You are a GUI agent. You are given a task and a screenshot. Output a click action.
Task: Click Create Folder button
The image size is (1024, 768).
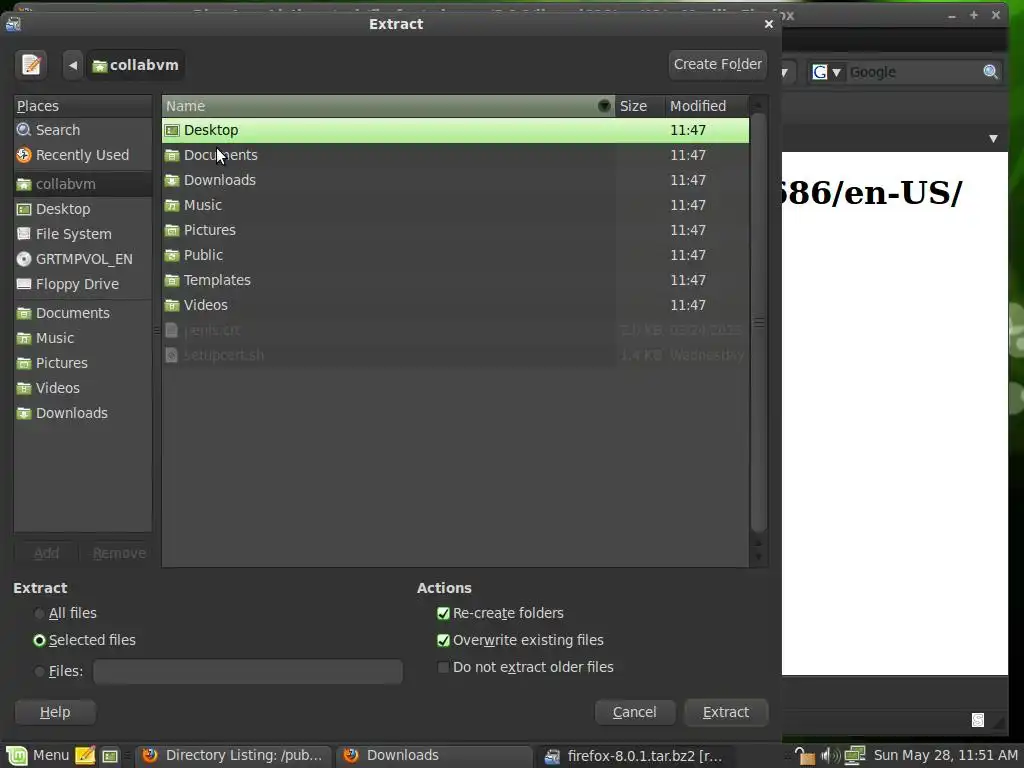point(717,64)
